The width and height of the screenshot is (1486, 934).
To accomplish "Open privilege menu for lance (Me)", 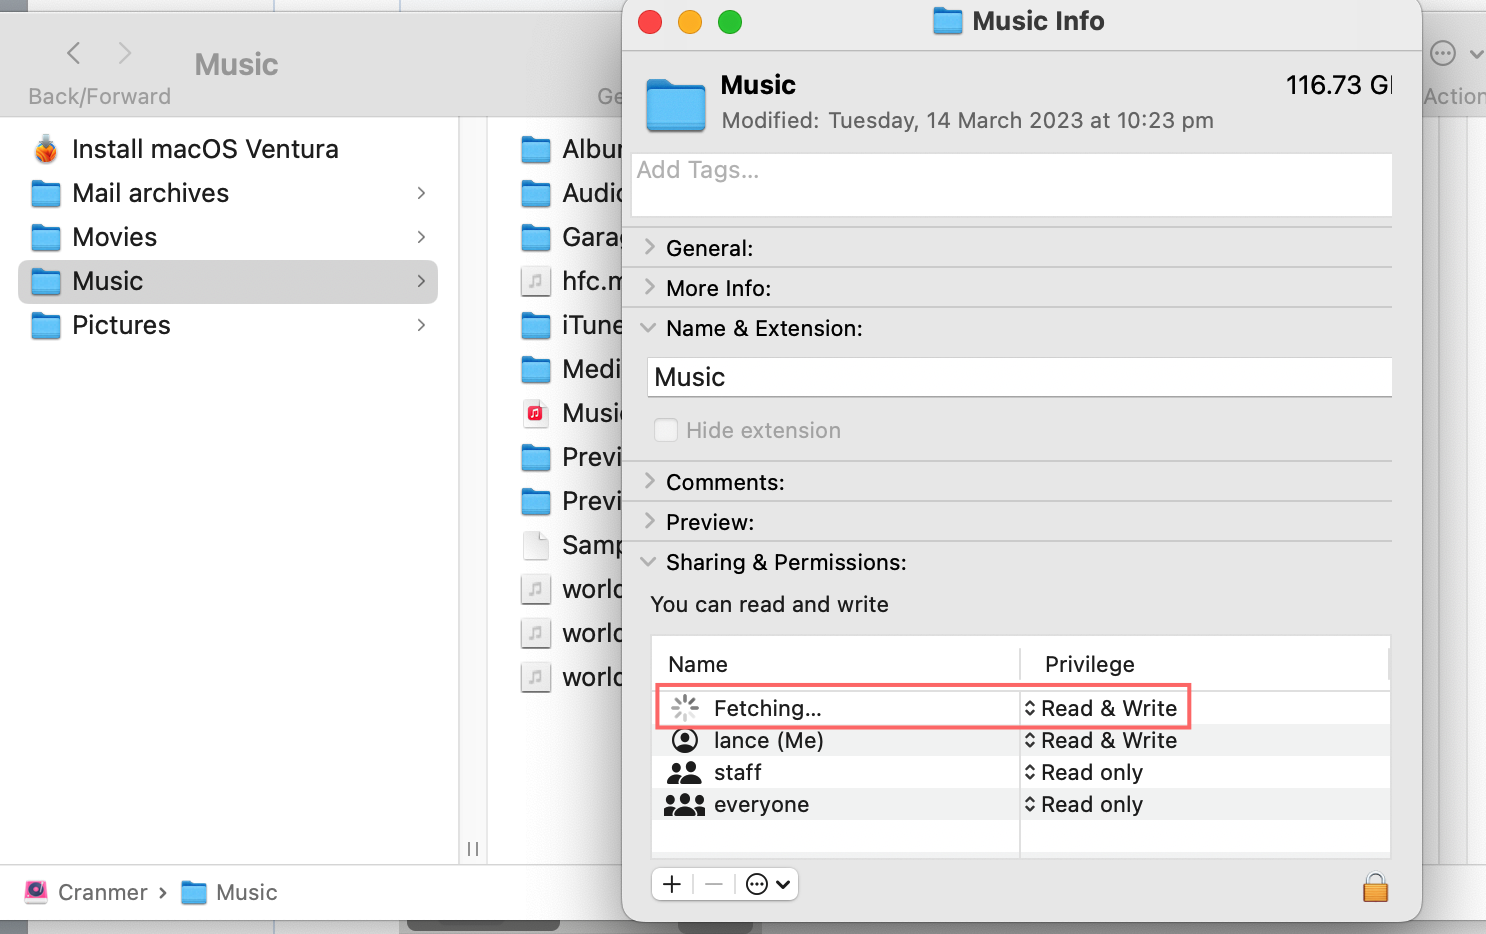I will point(1100,740).
